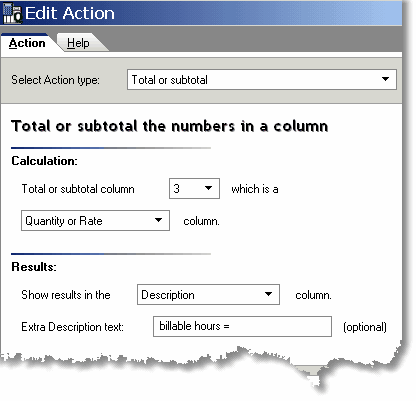The image size is (416, 401).
Task: Open the Description results column dropdown
Action: tap(208, 295)
